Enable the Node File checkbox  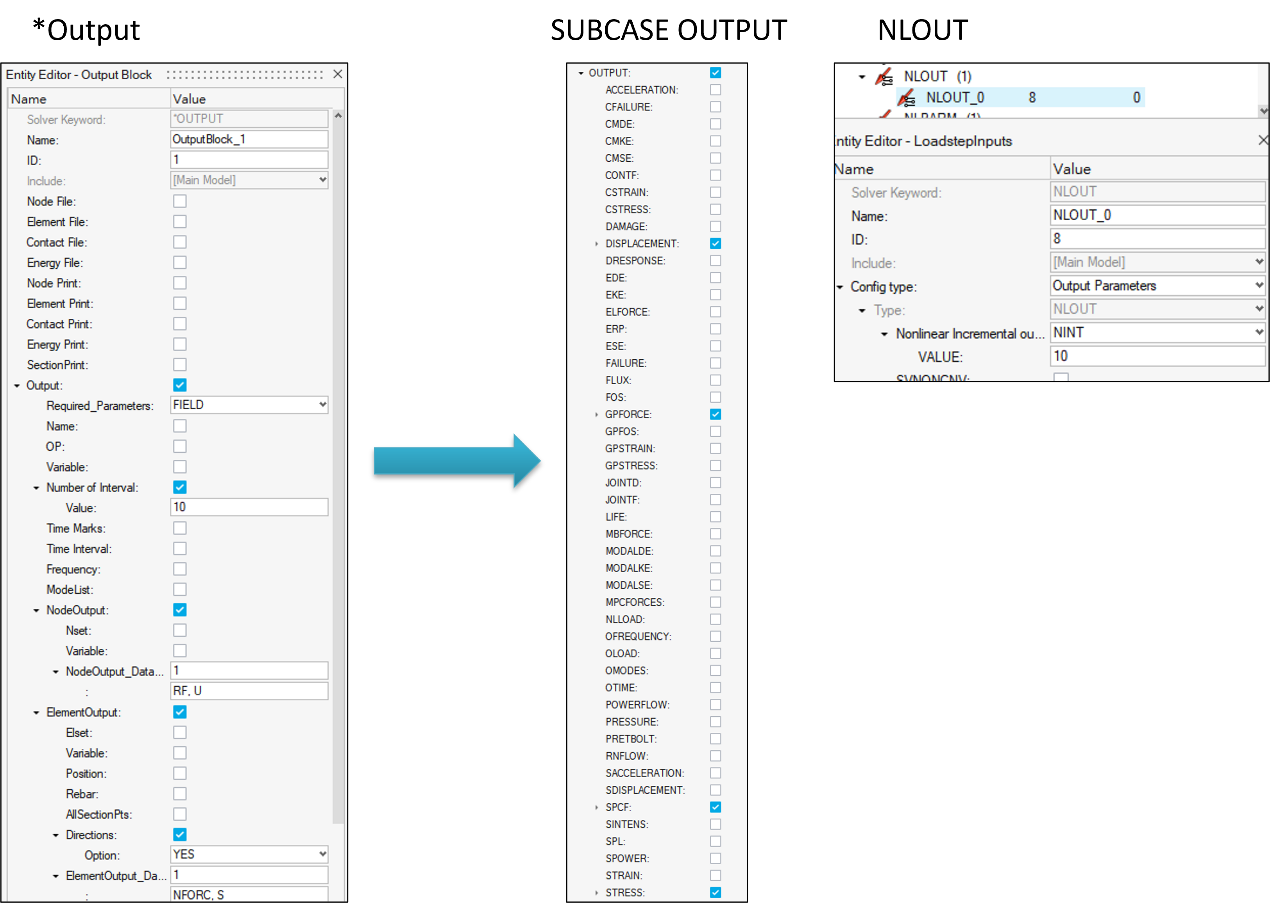180,201
